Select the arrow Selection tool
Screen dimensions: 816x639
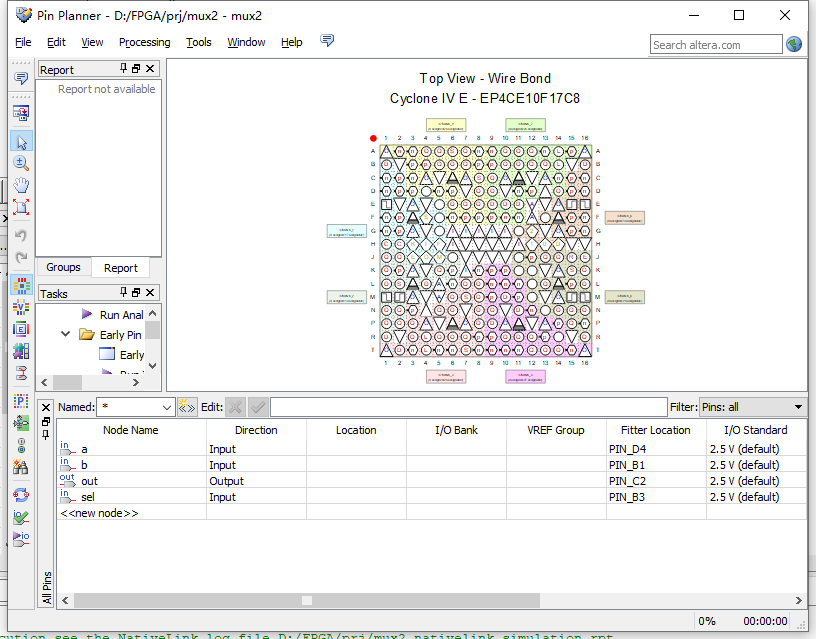pyautogui.click(x=21, y=142)
